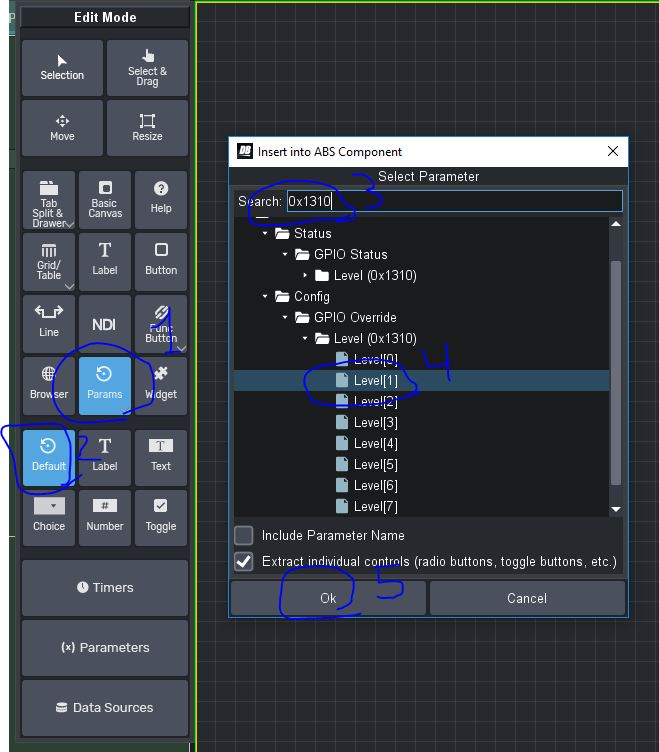Choose the Widget component
The image size is (659, 752).
[161, 386]
